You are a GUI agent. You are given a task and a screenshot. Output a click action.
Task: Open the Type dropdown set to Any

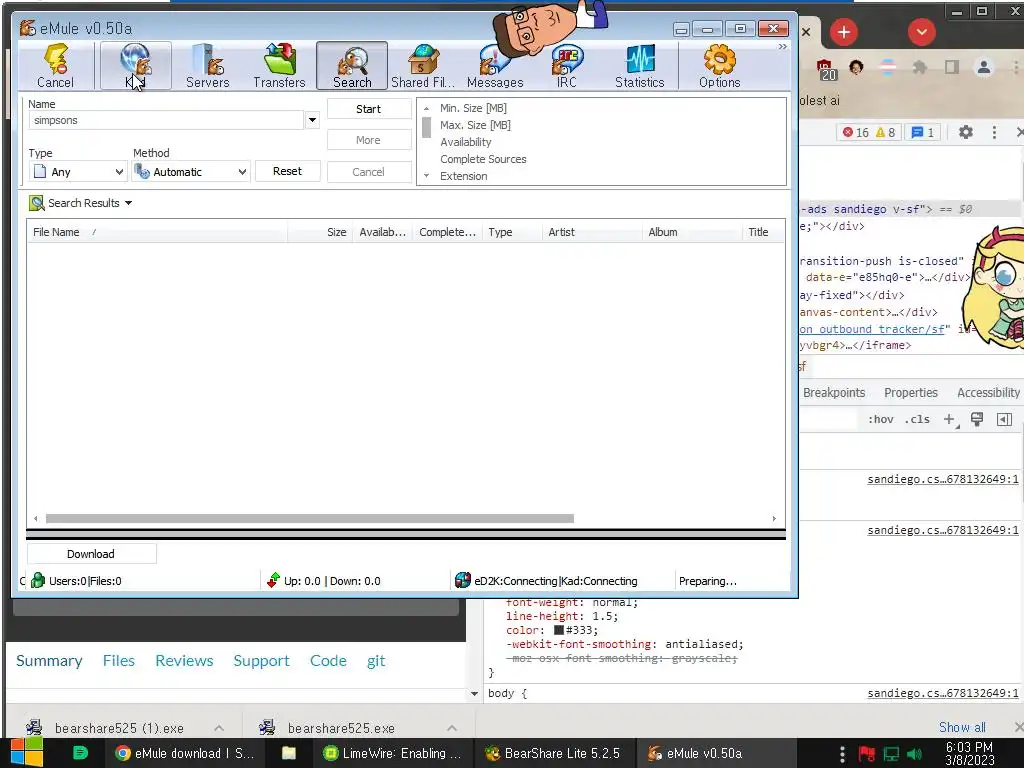pyautogui.click(x=78, y=172)
